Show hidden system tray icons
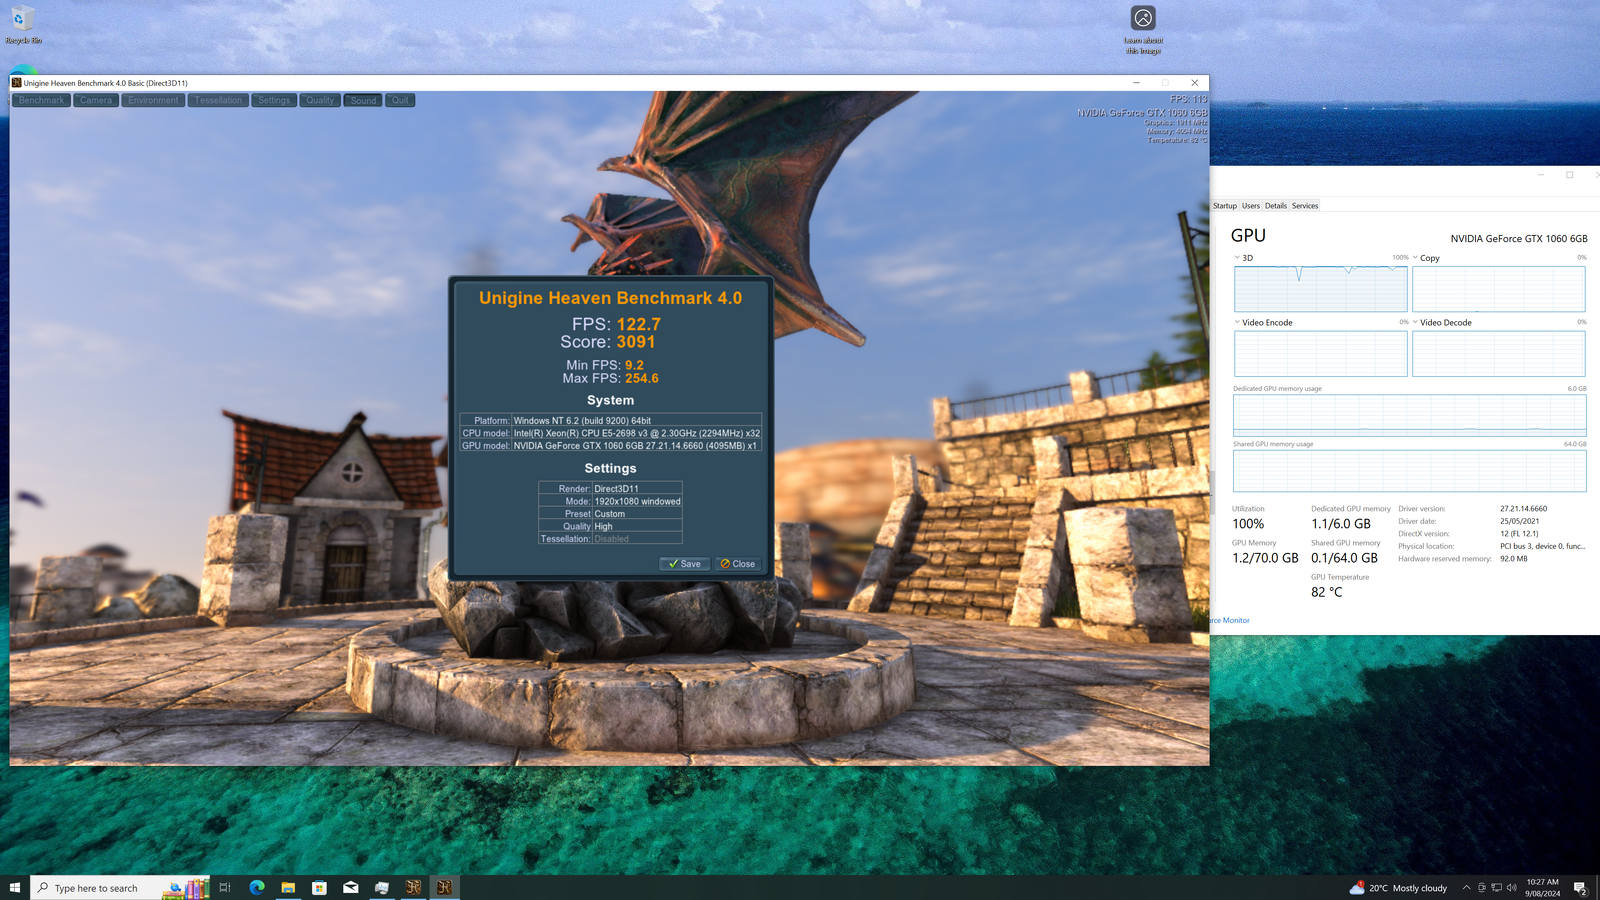 point(1466,888)
